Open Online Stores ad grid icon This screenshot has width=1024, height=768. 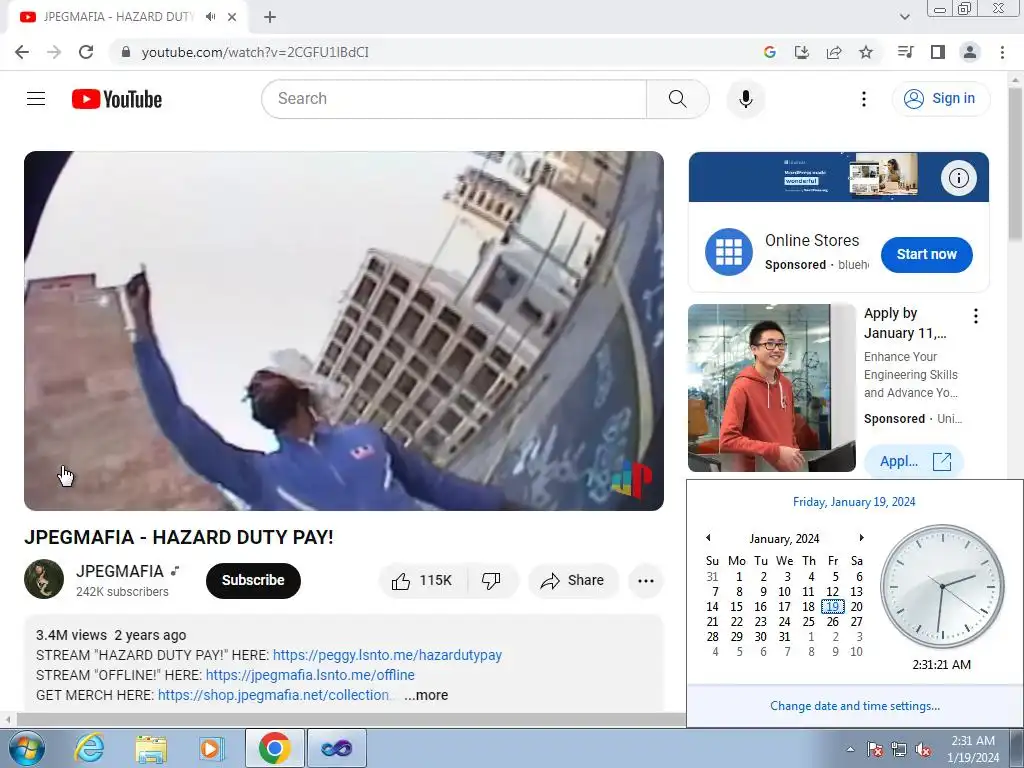coord(729,252)
